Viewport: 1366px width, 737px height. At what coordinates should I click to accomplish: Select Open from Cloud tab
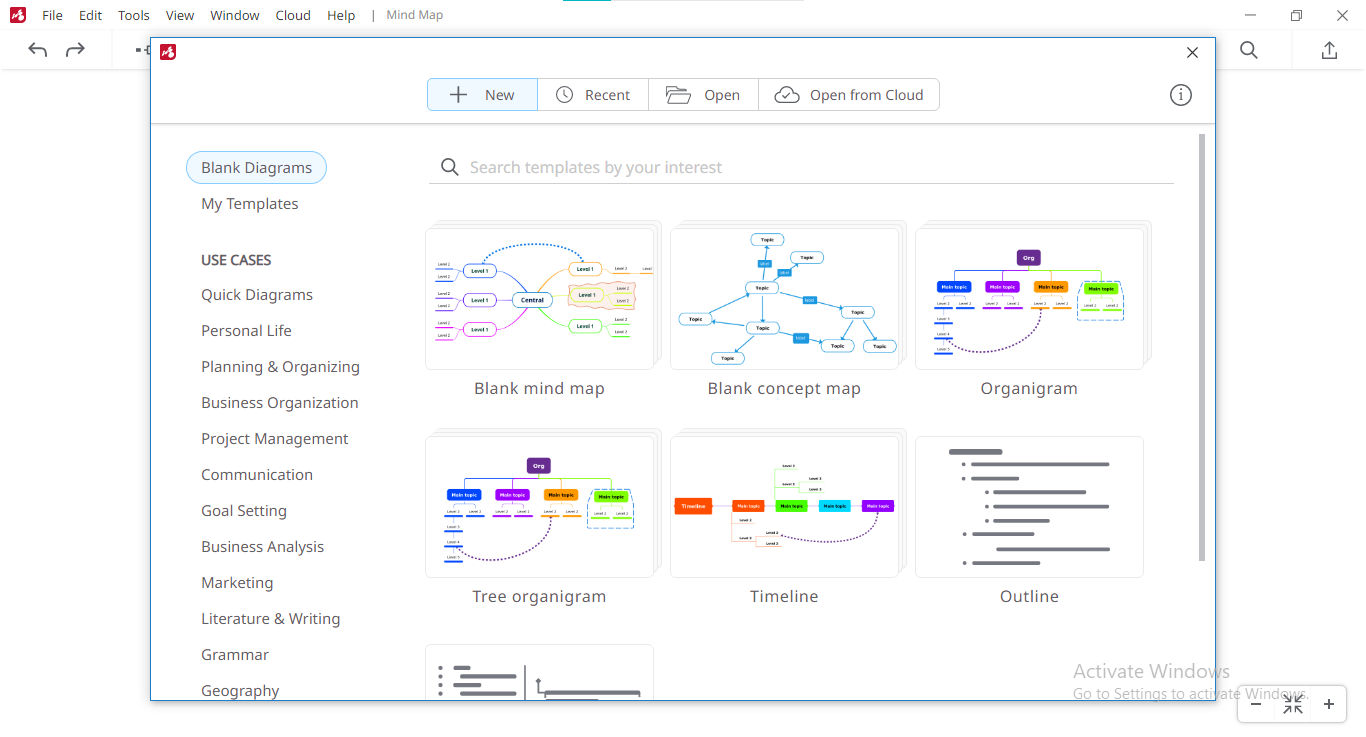click(x=849, y=95)
